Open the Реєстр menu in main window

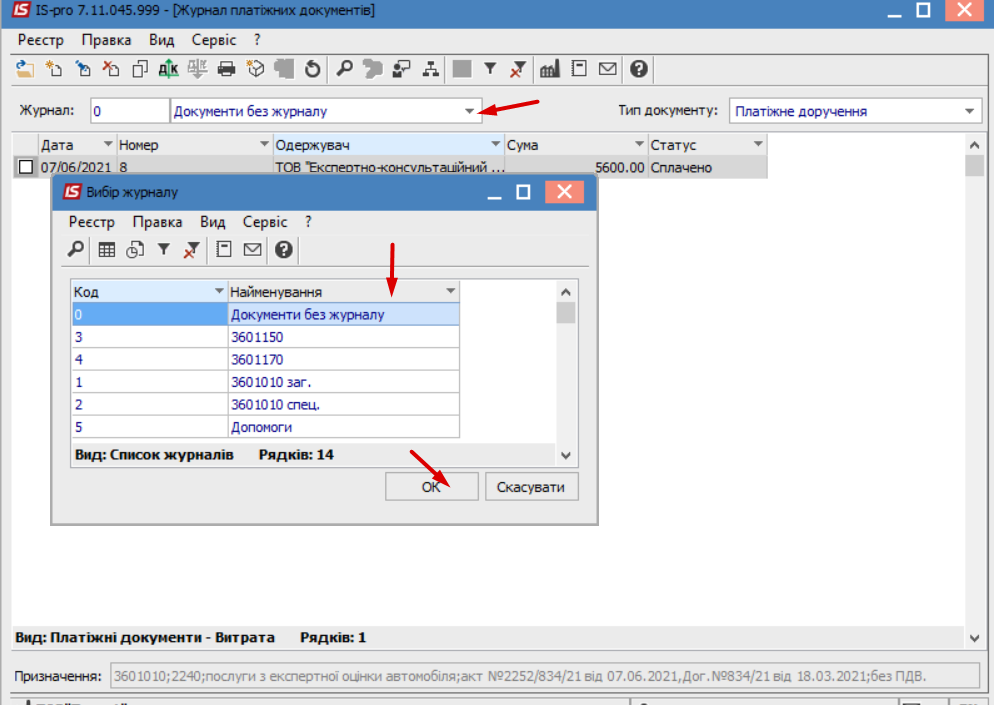click(x=41, y=40)
